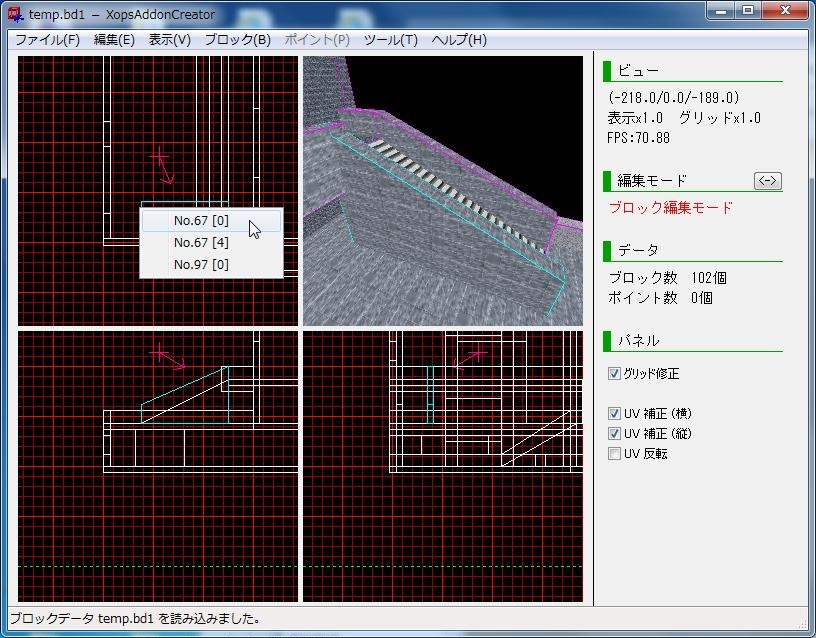The height and width of the screenshot is (638, 816).
Task: Toggle the グリッド修正 checkbox
Action: (x=614, y=374)
